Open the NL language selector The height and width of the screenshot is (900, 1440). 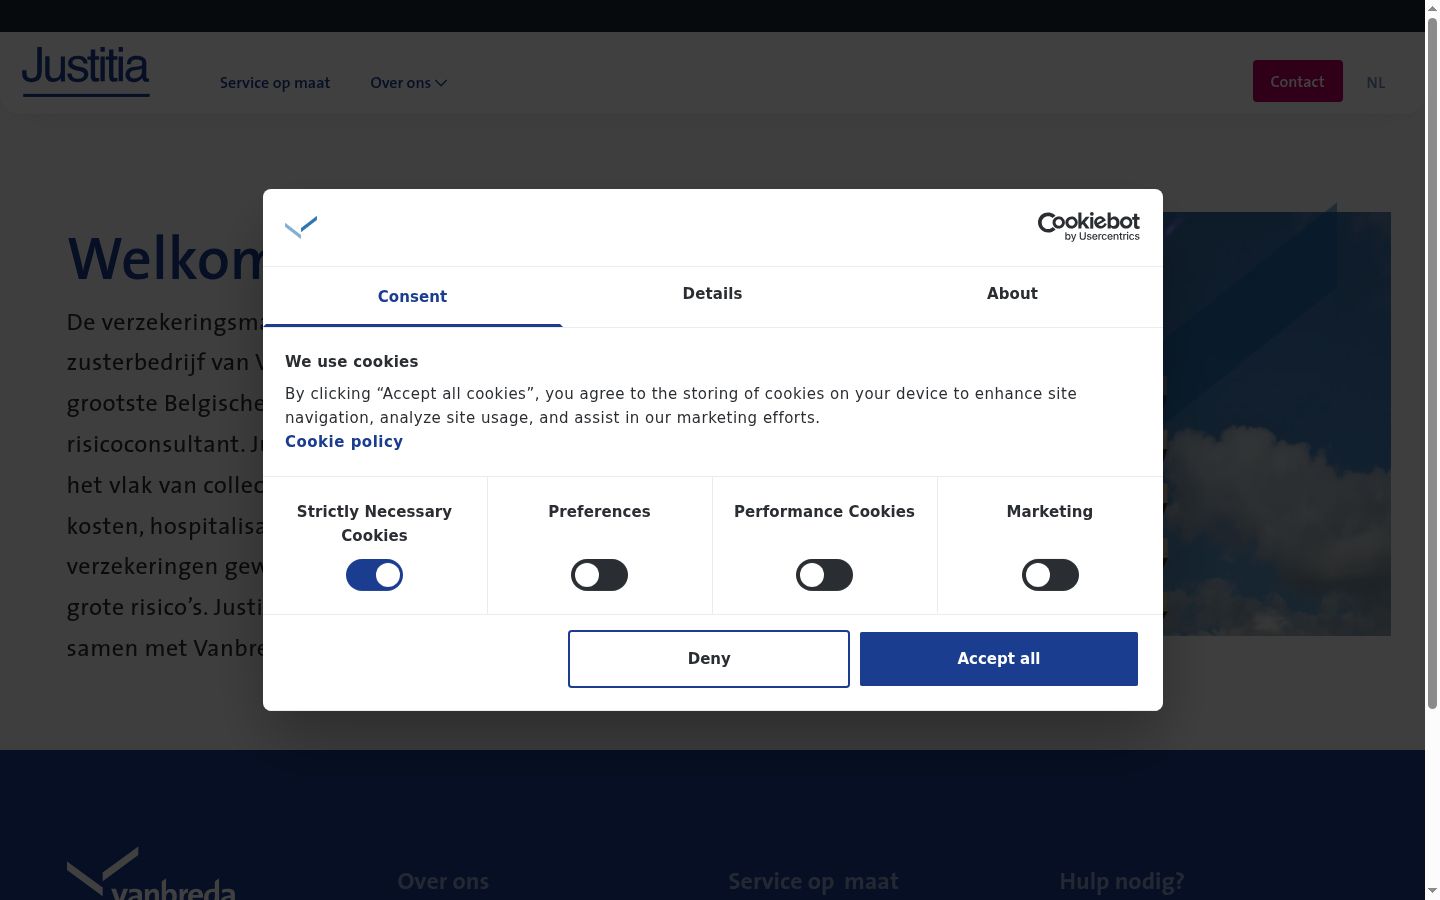[x=1376, y=83]
